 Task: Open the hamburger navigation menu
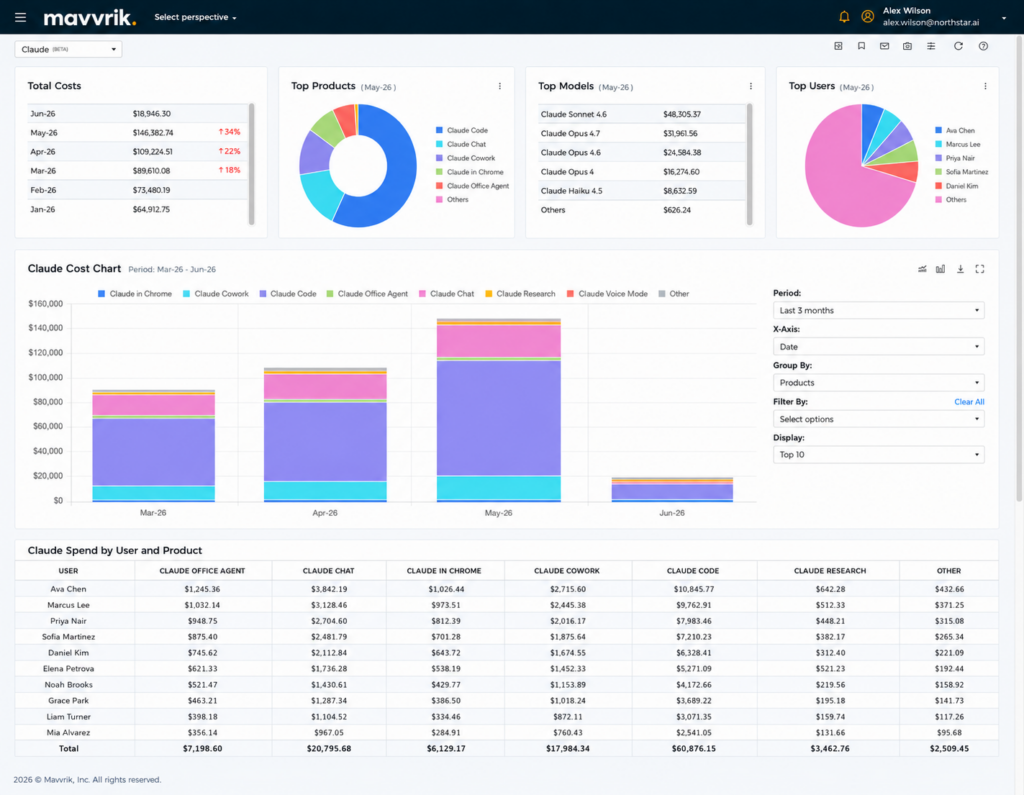point(20,17)
